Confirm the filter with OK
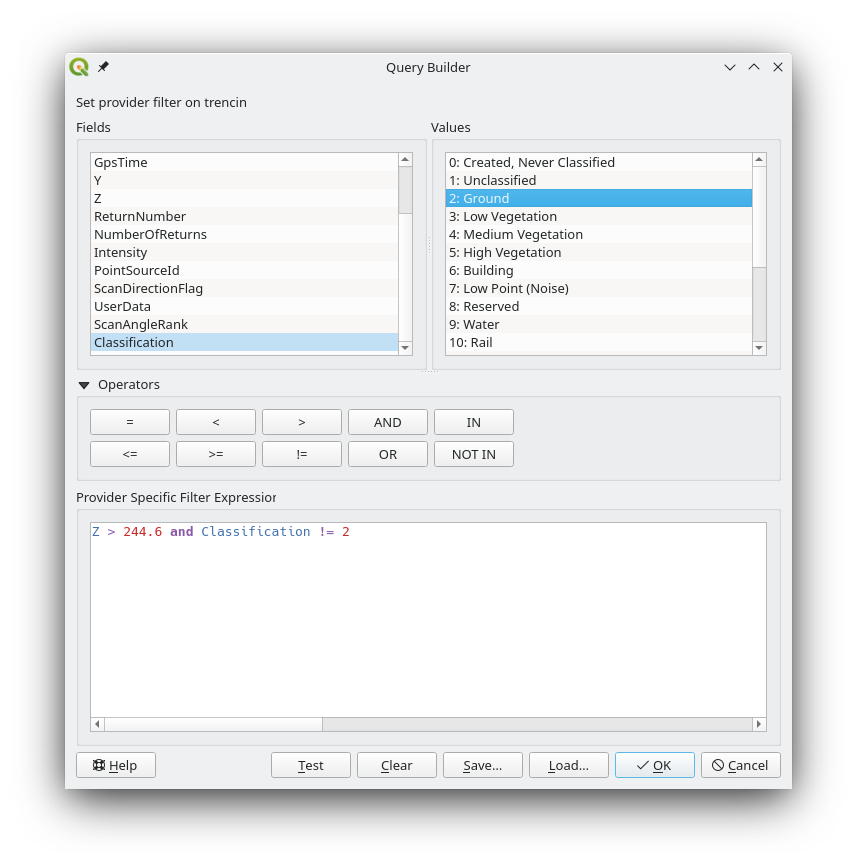Image resolution: width=857 pixels, height=866 pixels. [655, 765]
